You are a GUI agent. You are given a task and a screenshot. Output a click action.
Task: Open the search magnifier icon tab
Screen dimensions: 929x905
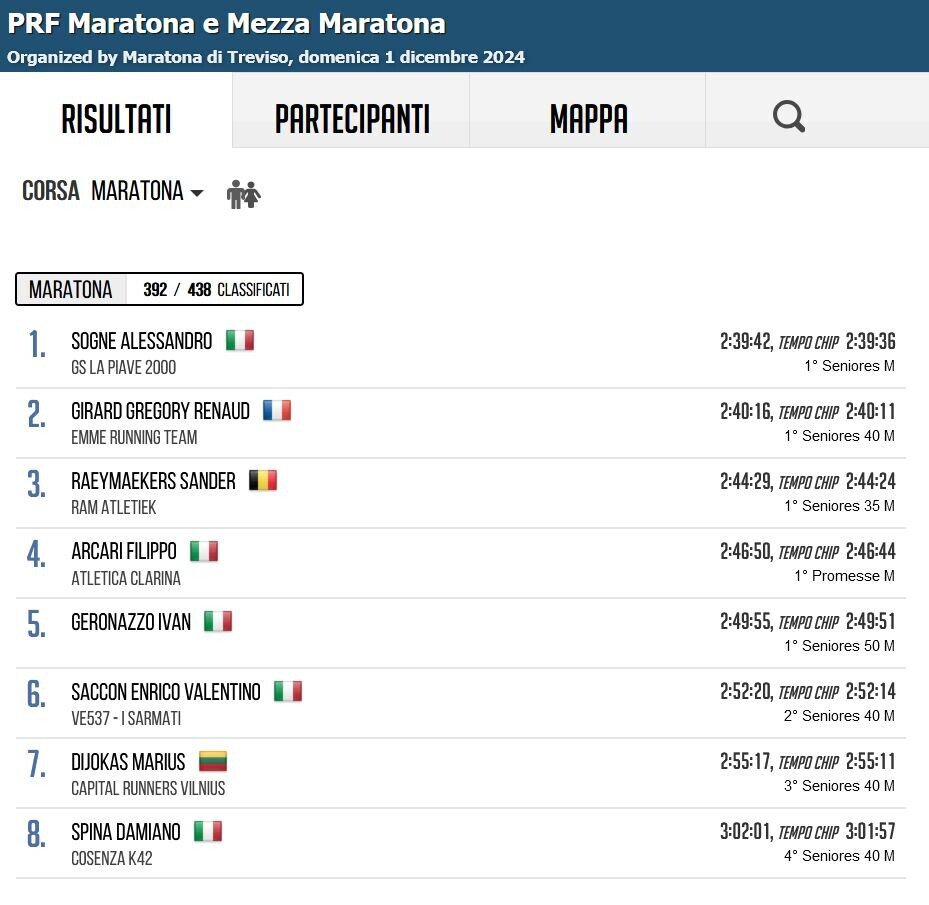[789, 116]
